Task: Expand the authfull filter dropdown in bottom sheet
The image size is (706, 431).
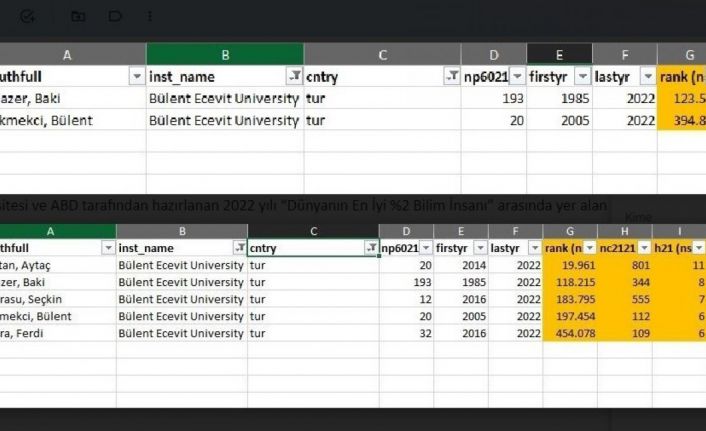Action: click(108, 247)
